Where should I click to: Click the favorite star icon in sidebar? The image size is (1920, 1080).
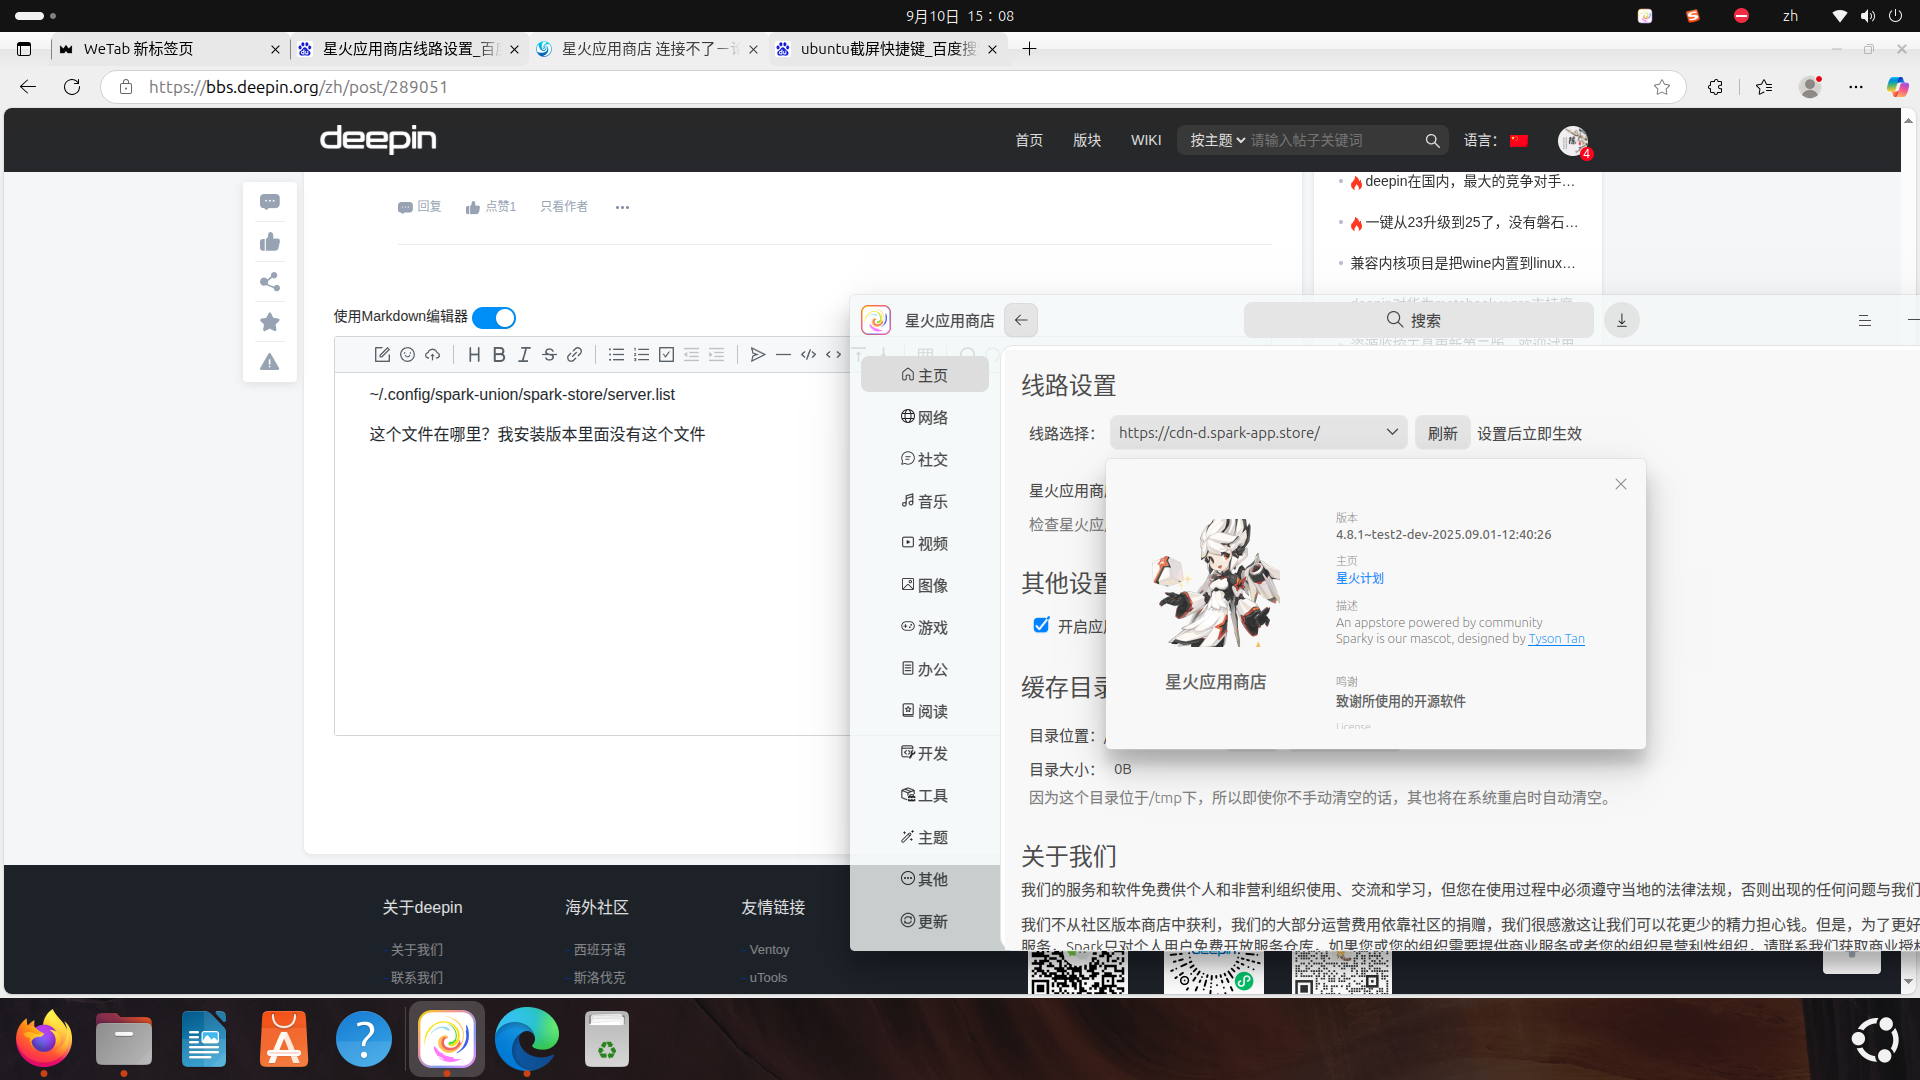[x=270, y=322]
